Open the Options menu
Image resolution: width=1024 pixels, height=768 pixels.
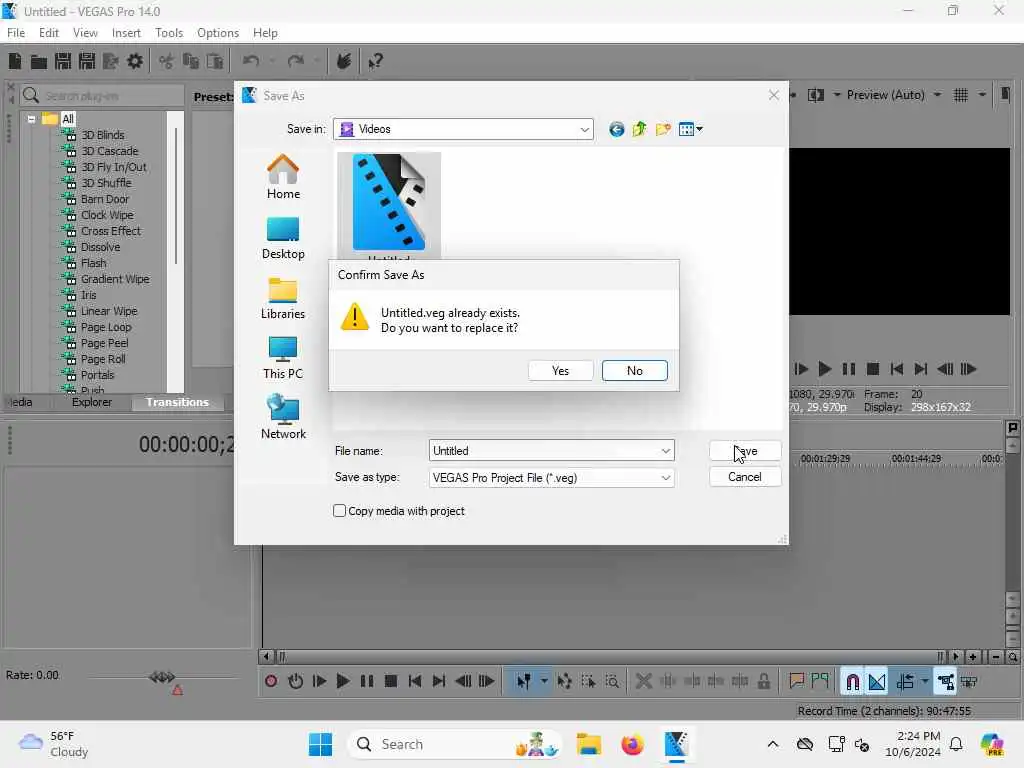[x=218, y=33]
